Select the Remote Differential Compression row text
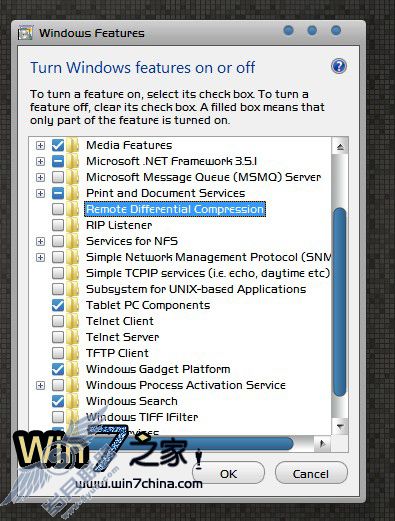The height and width of the screenshot is (521, 395). (175, 209)
